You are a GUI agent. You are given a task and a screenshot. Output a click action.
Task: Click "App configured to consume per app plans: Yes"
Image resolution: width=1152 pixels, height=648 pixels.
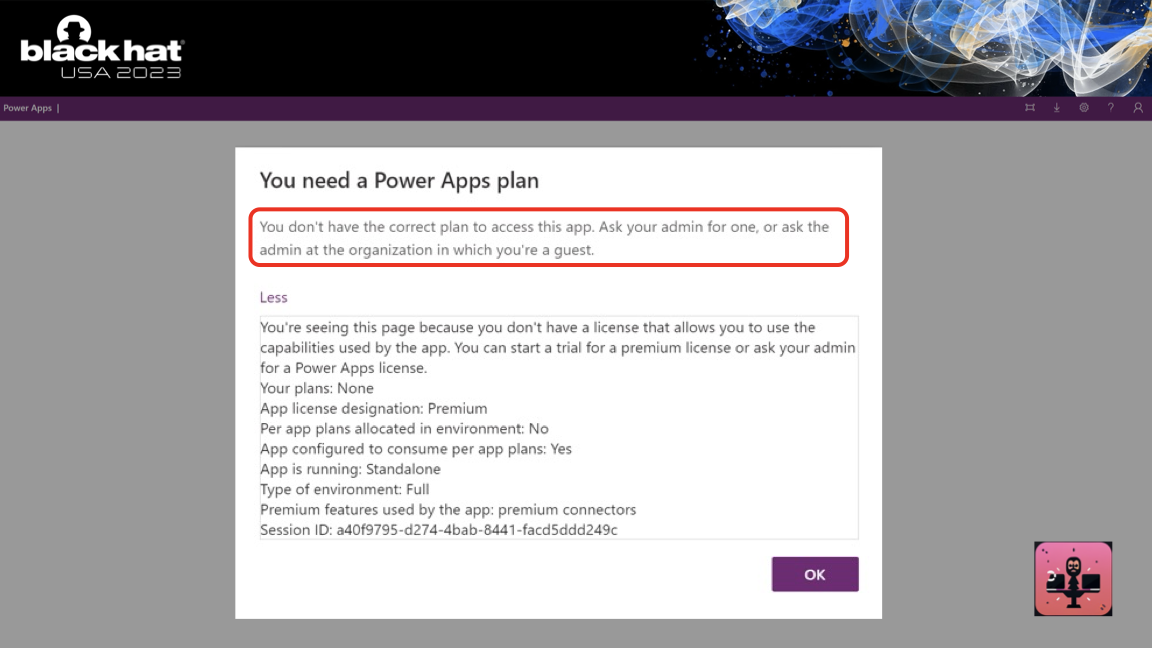(416, 449)
